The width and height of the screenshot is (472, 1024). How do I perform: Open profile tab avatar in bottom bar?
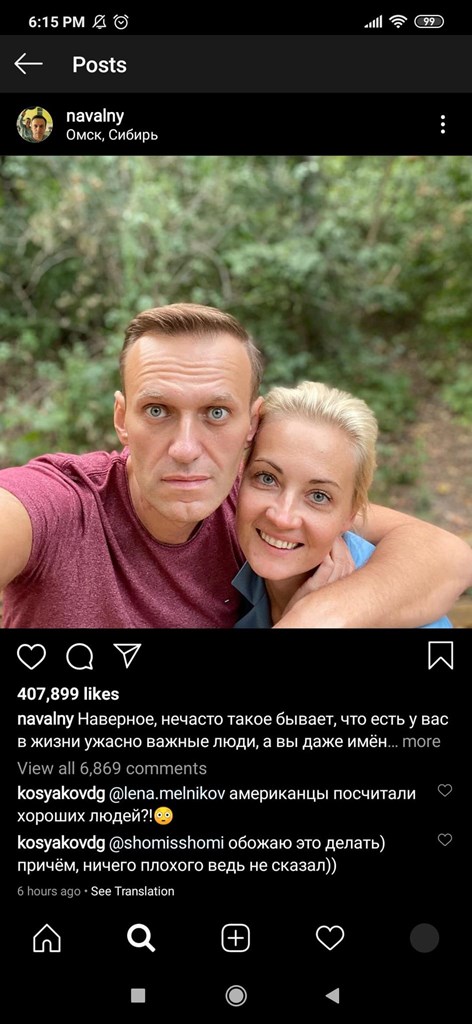click(x=424, y=938)
